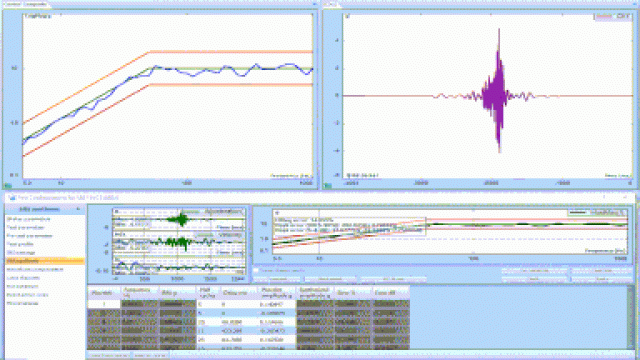640x360 pixels.
Task: Collapse the sidebar header using its arrow
Action: point(78,209)
